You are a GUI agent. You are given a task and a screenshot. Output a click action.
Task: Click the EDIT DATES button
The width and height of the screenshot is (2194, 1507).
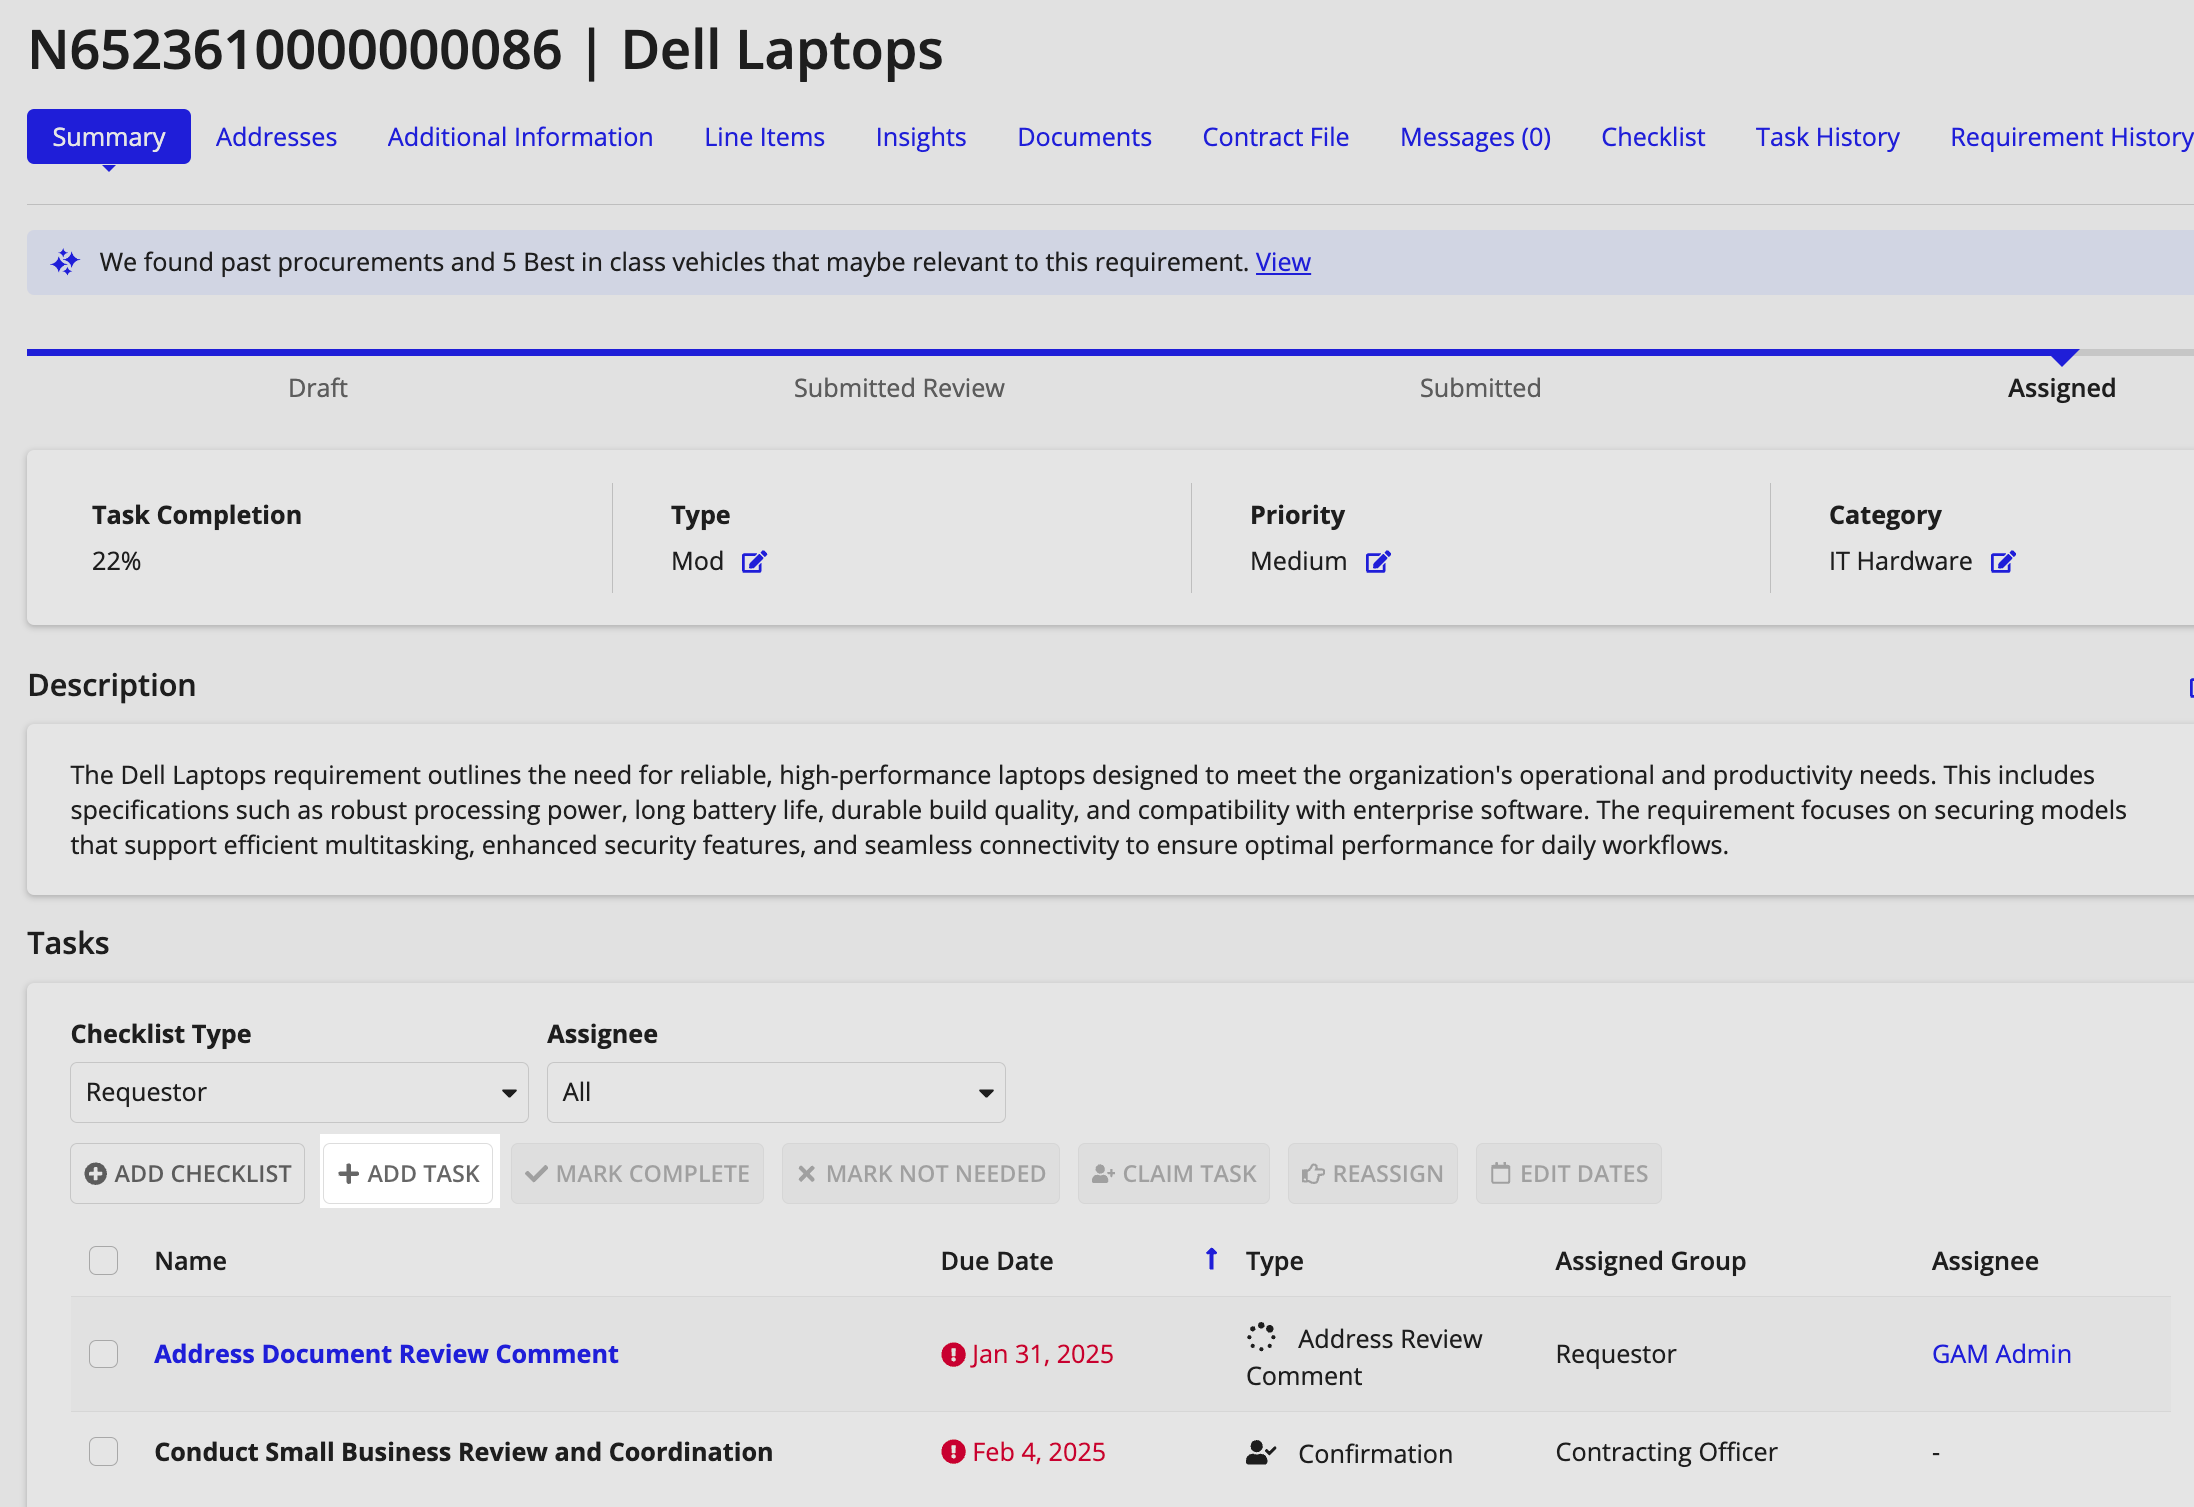[x=1569, y=1174]
